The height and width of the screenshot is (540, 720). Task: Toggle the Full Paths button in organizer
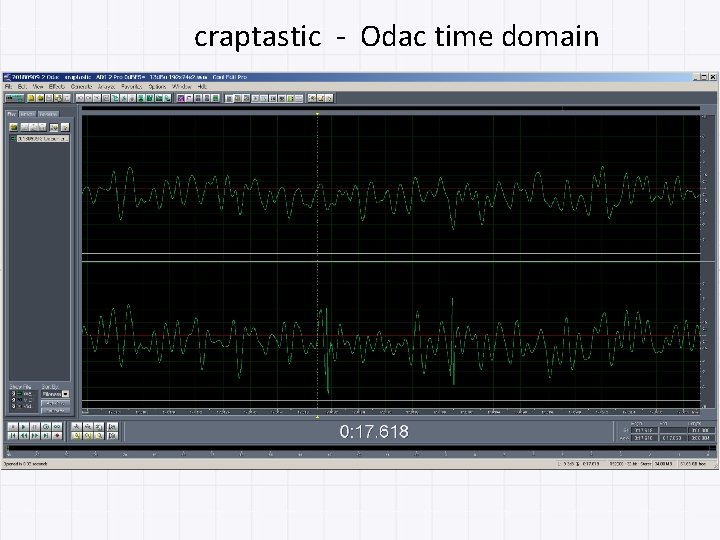tap(55, 411)
